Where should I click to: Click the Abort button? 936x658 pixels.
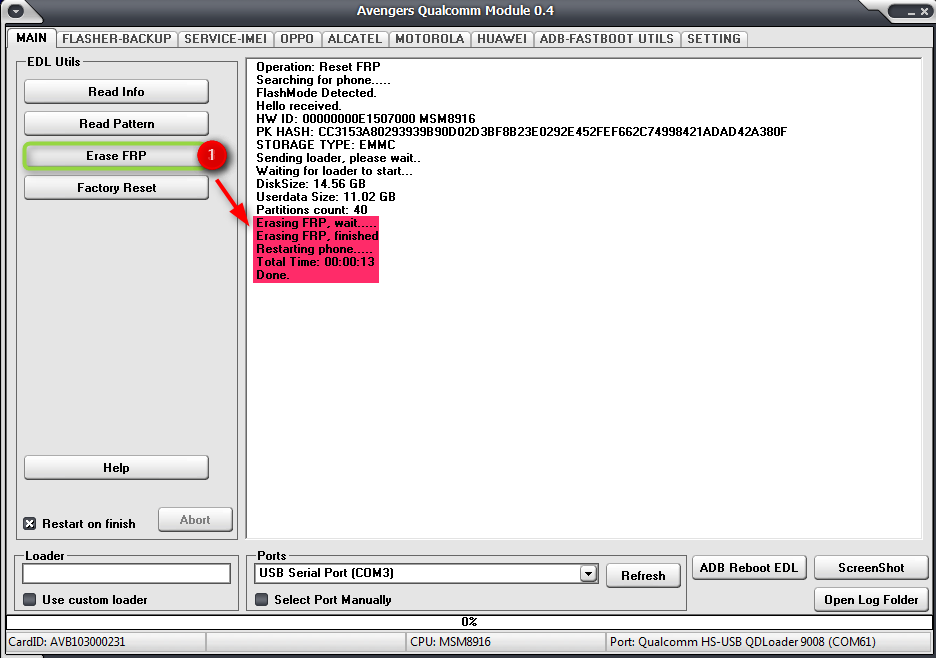[x=195, y=519]
